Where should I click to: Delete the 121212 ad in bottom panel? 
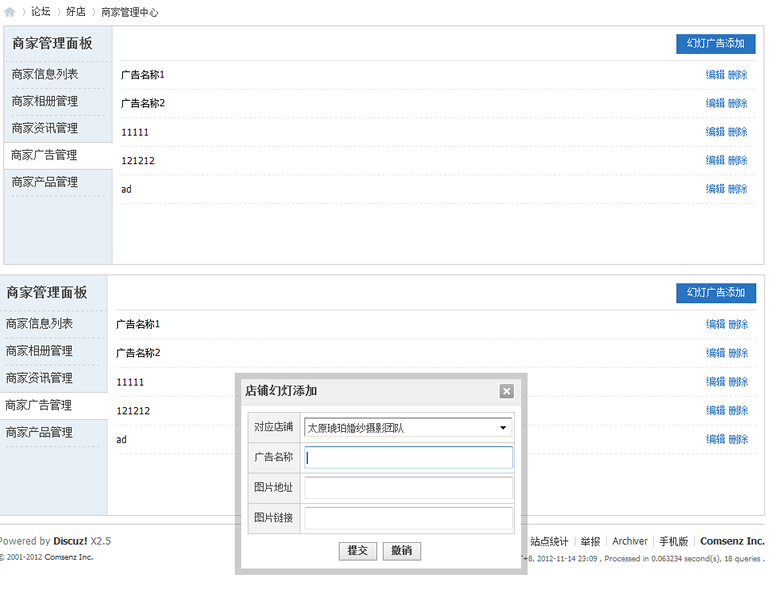point(738,410)
